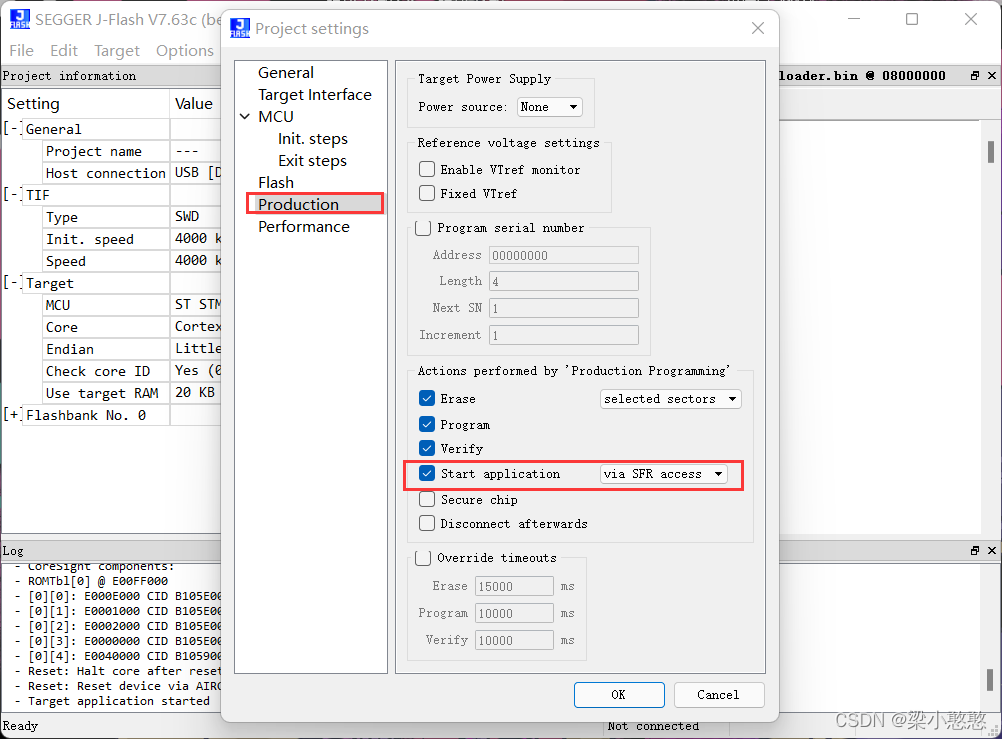1002x739 pixels.
Task: Select General settings page
Action: 286,72
